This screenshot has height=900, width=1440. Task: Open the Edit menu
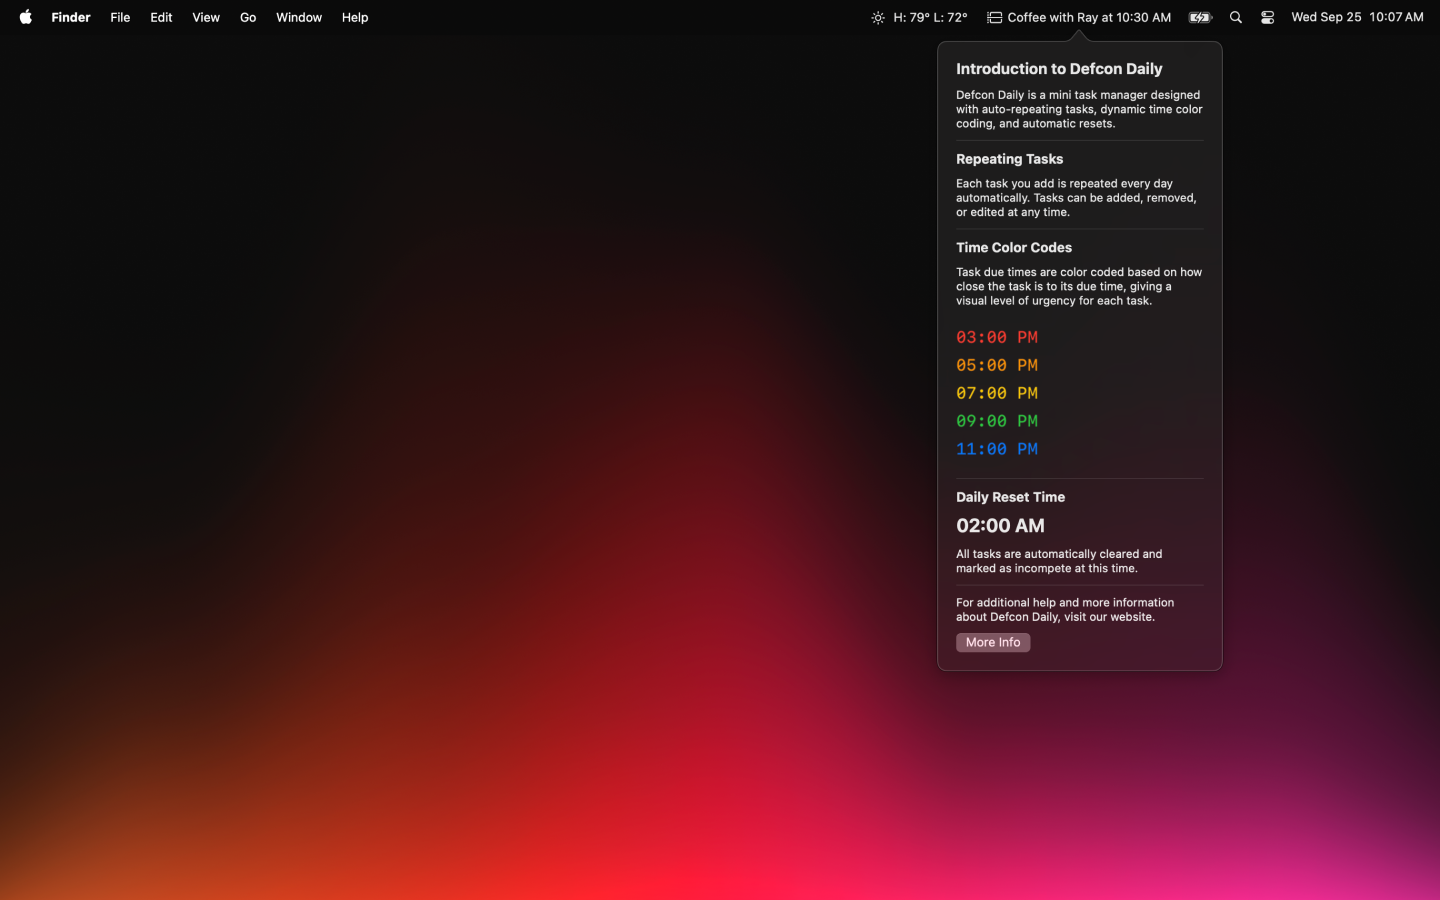coord(161,17)
